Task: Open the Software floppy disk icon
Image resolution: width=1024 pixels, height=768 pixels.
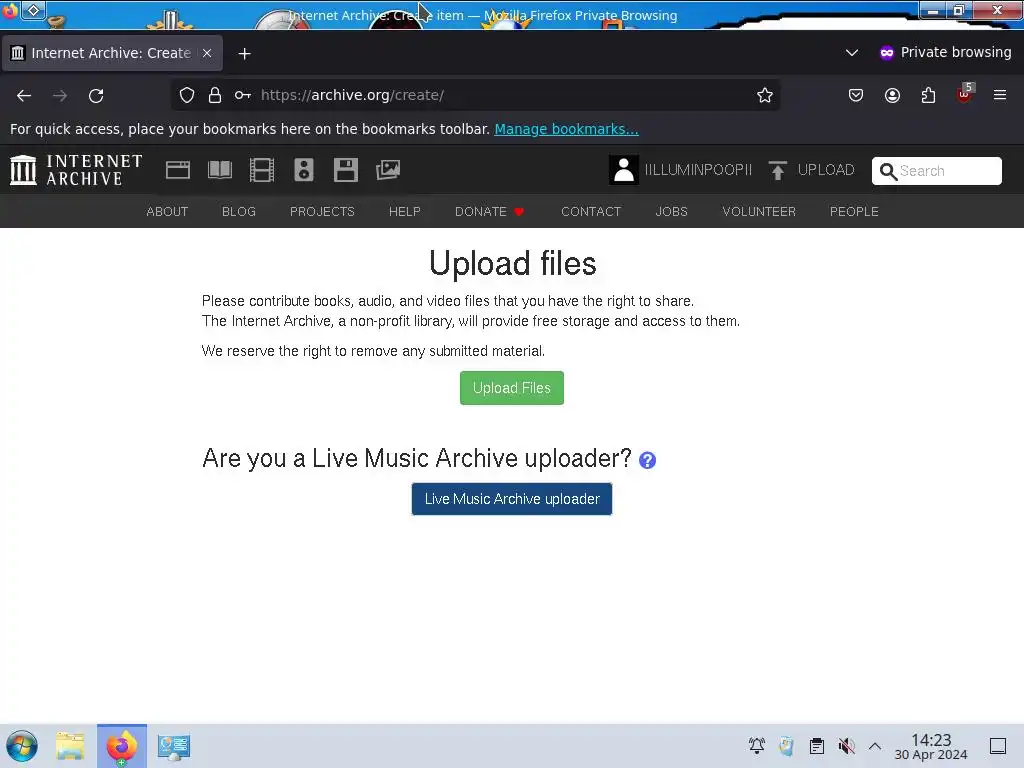Action: pyautogui.click(x=345, y=170)
